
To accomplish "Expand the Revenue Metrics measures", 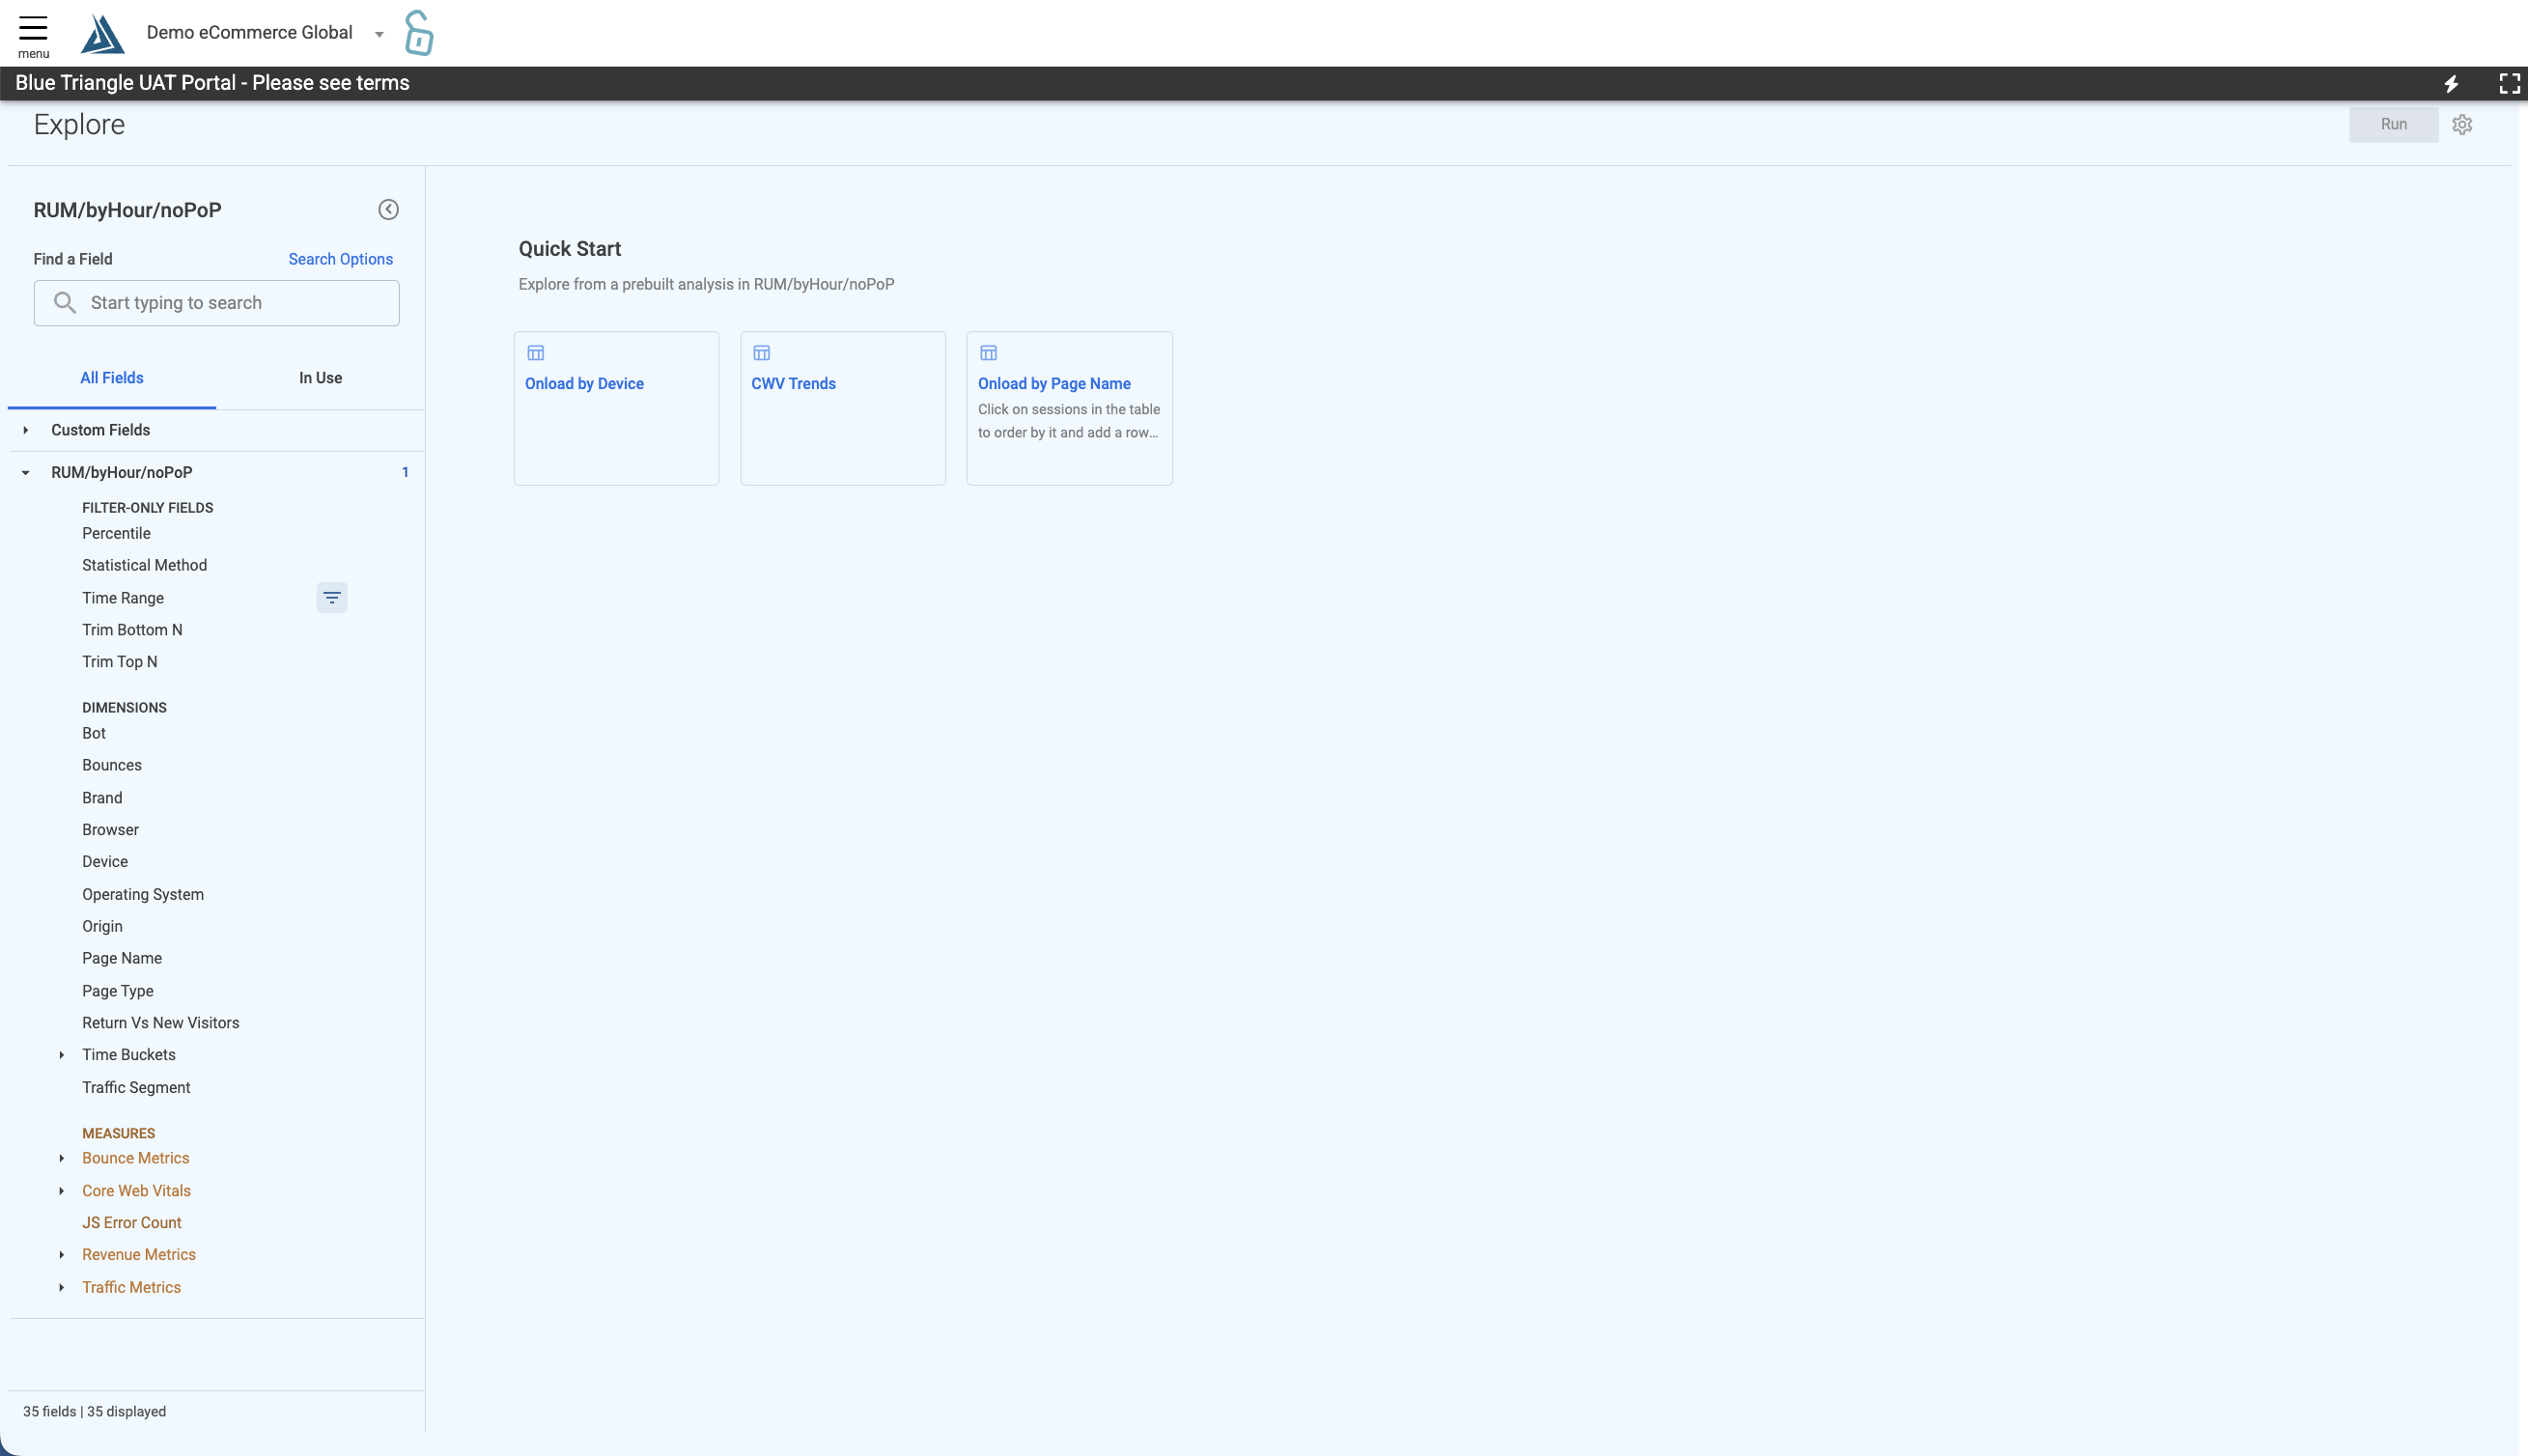I will click(62, 1255).
